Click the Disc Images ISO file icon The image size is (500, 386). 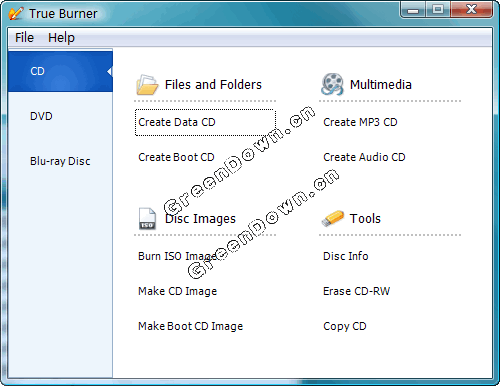pyautogui.click(x=147, y=219)
